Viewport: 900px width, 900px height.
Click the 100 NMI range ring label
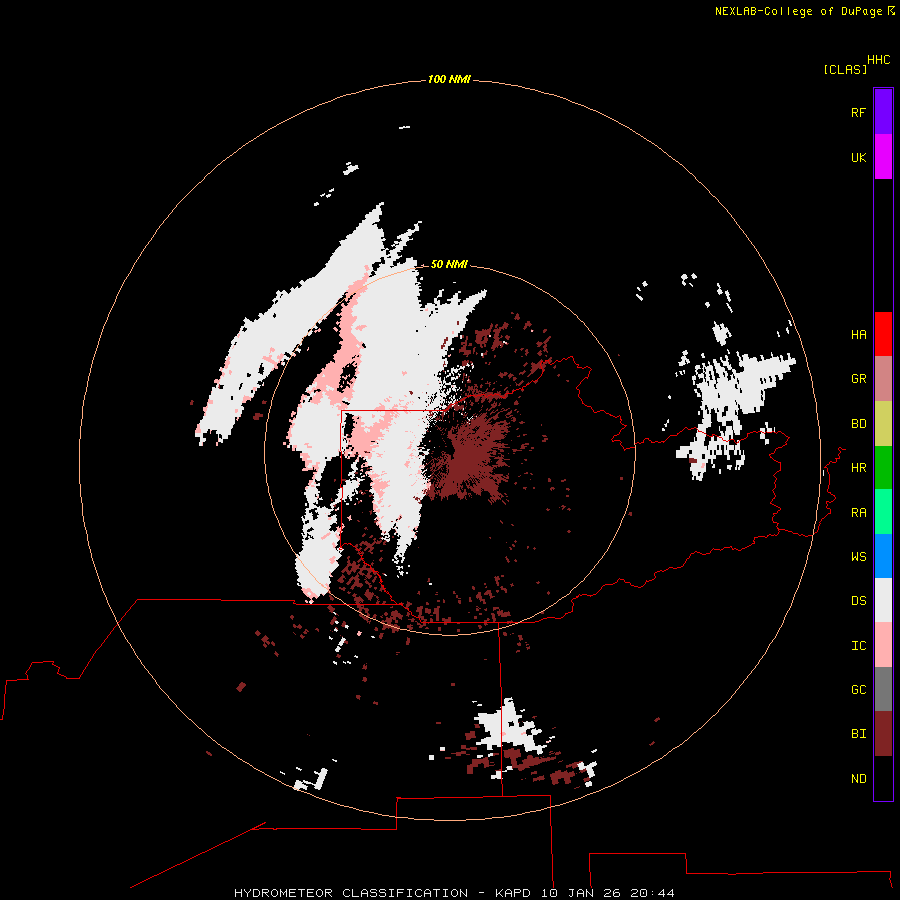[x=449, y=79]
